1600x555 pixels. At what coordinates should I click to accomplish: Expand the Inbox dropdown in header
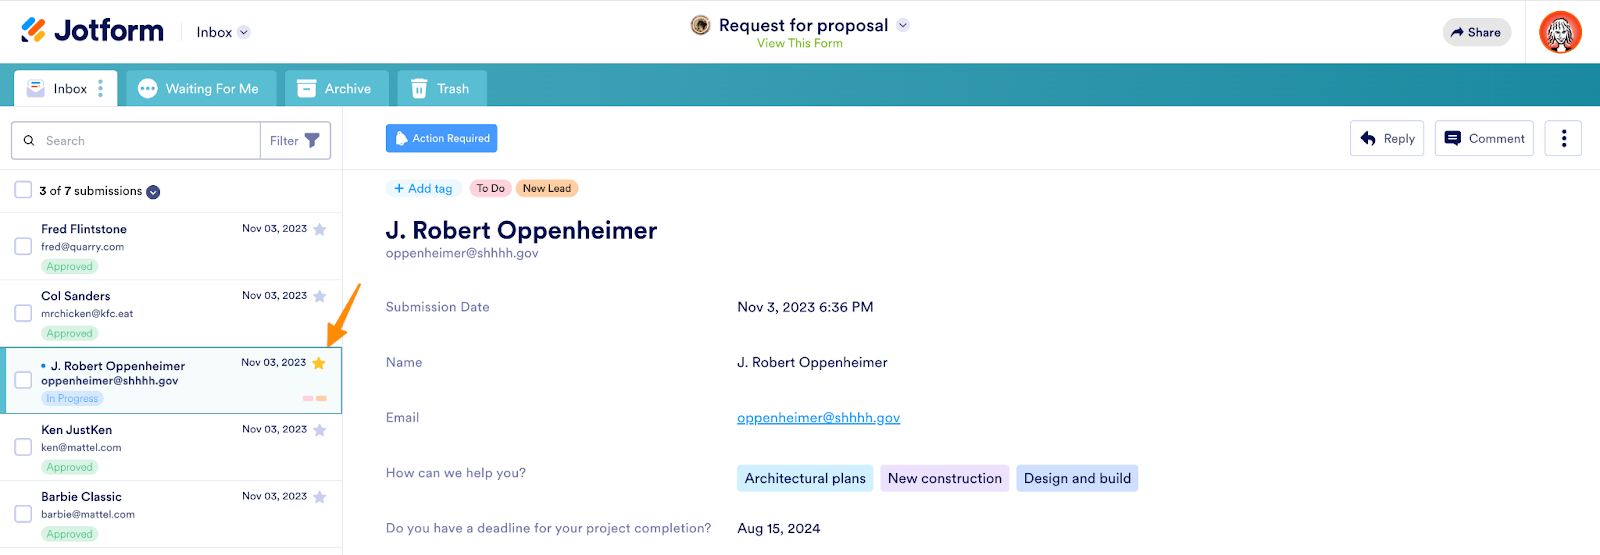[x=243, y=32]
